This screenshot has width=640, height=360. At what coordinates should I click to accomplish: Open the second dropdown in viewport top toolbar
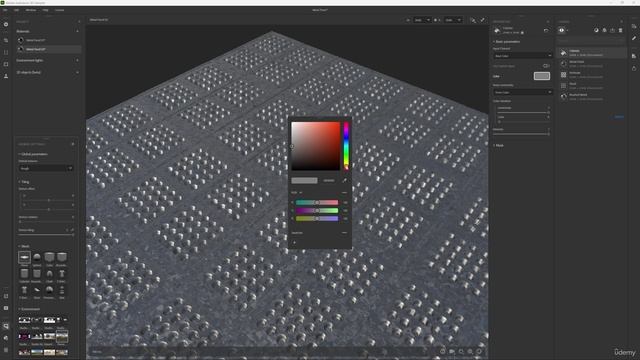pos(453,20)
